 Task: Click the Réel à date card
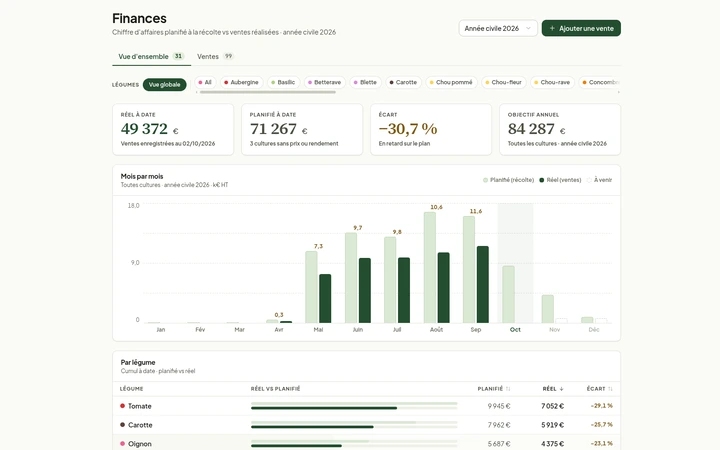tap(173, 129)
